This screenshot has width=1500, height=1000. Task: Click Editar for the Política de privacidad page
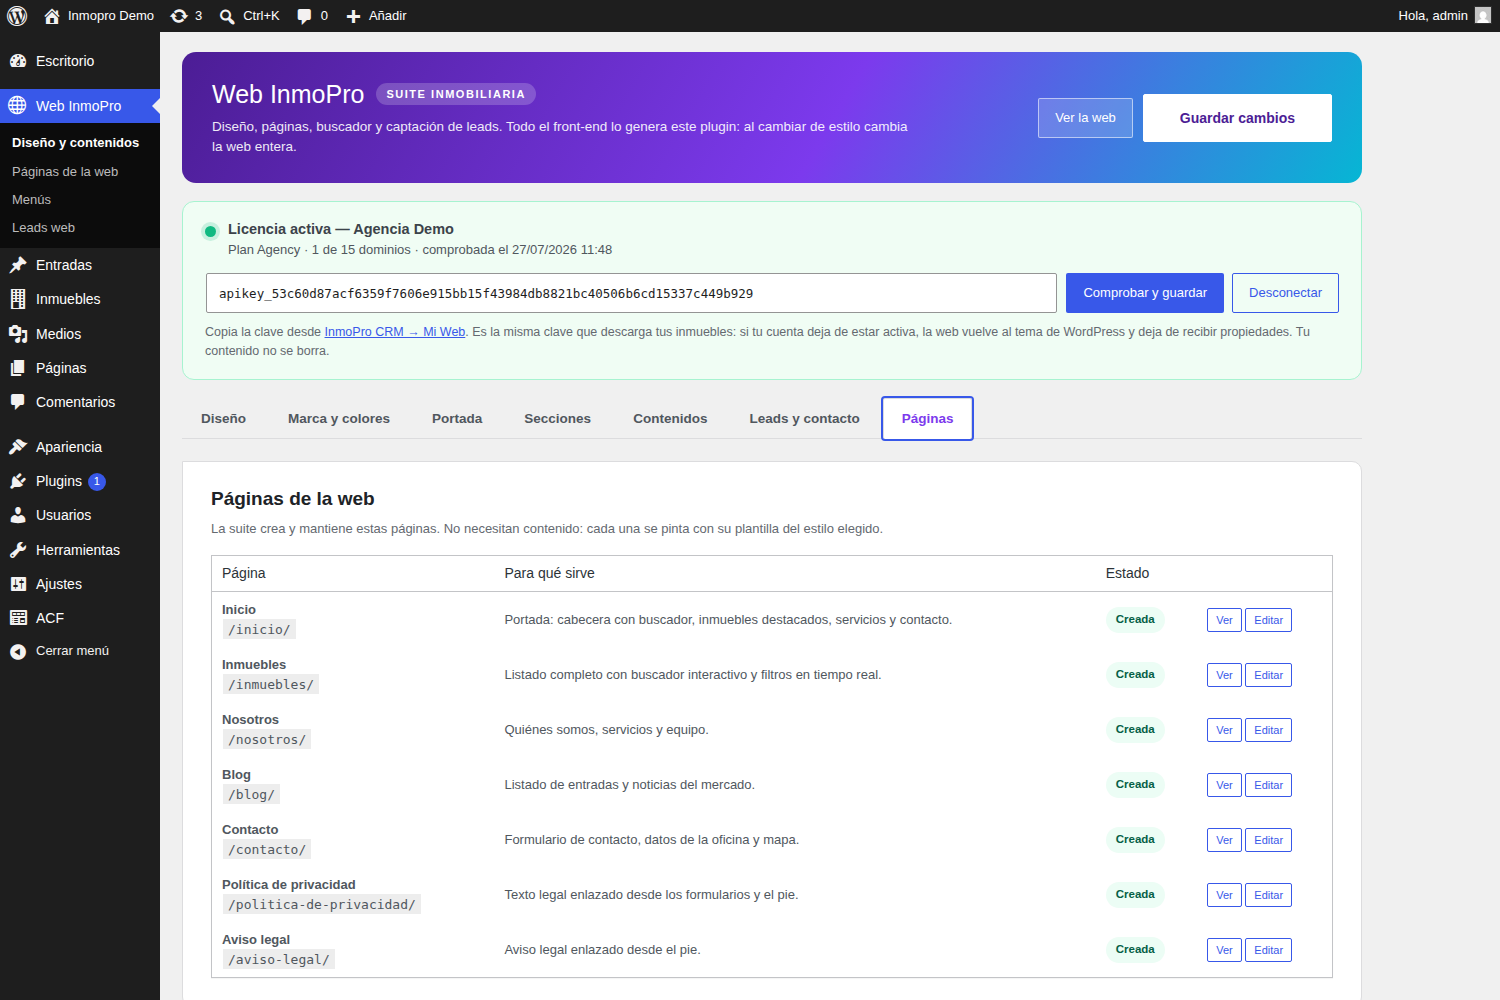(1268, 895)
